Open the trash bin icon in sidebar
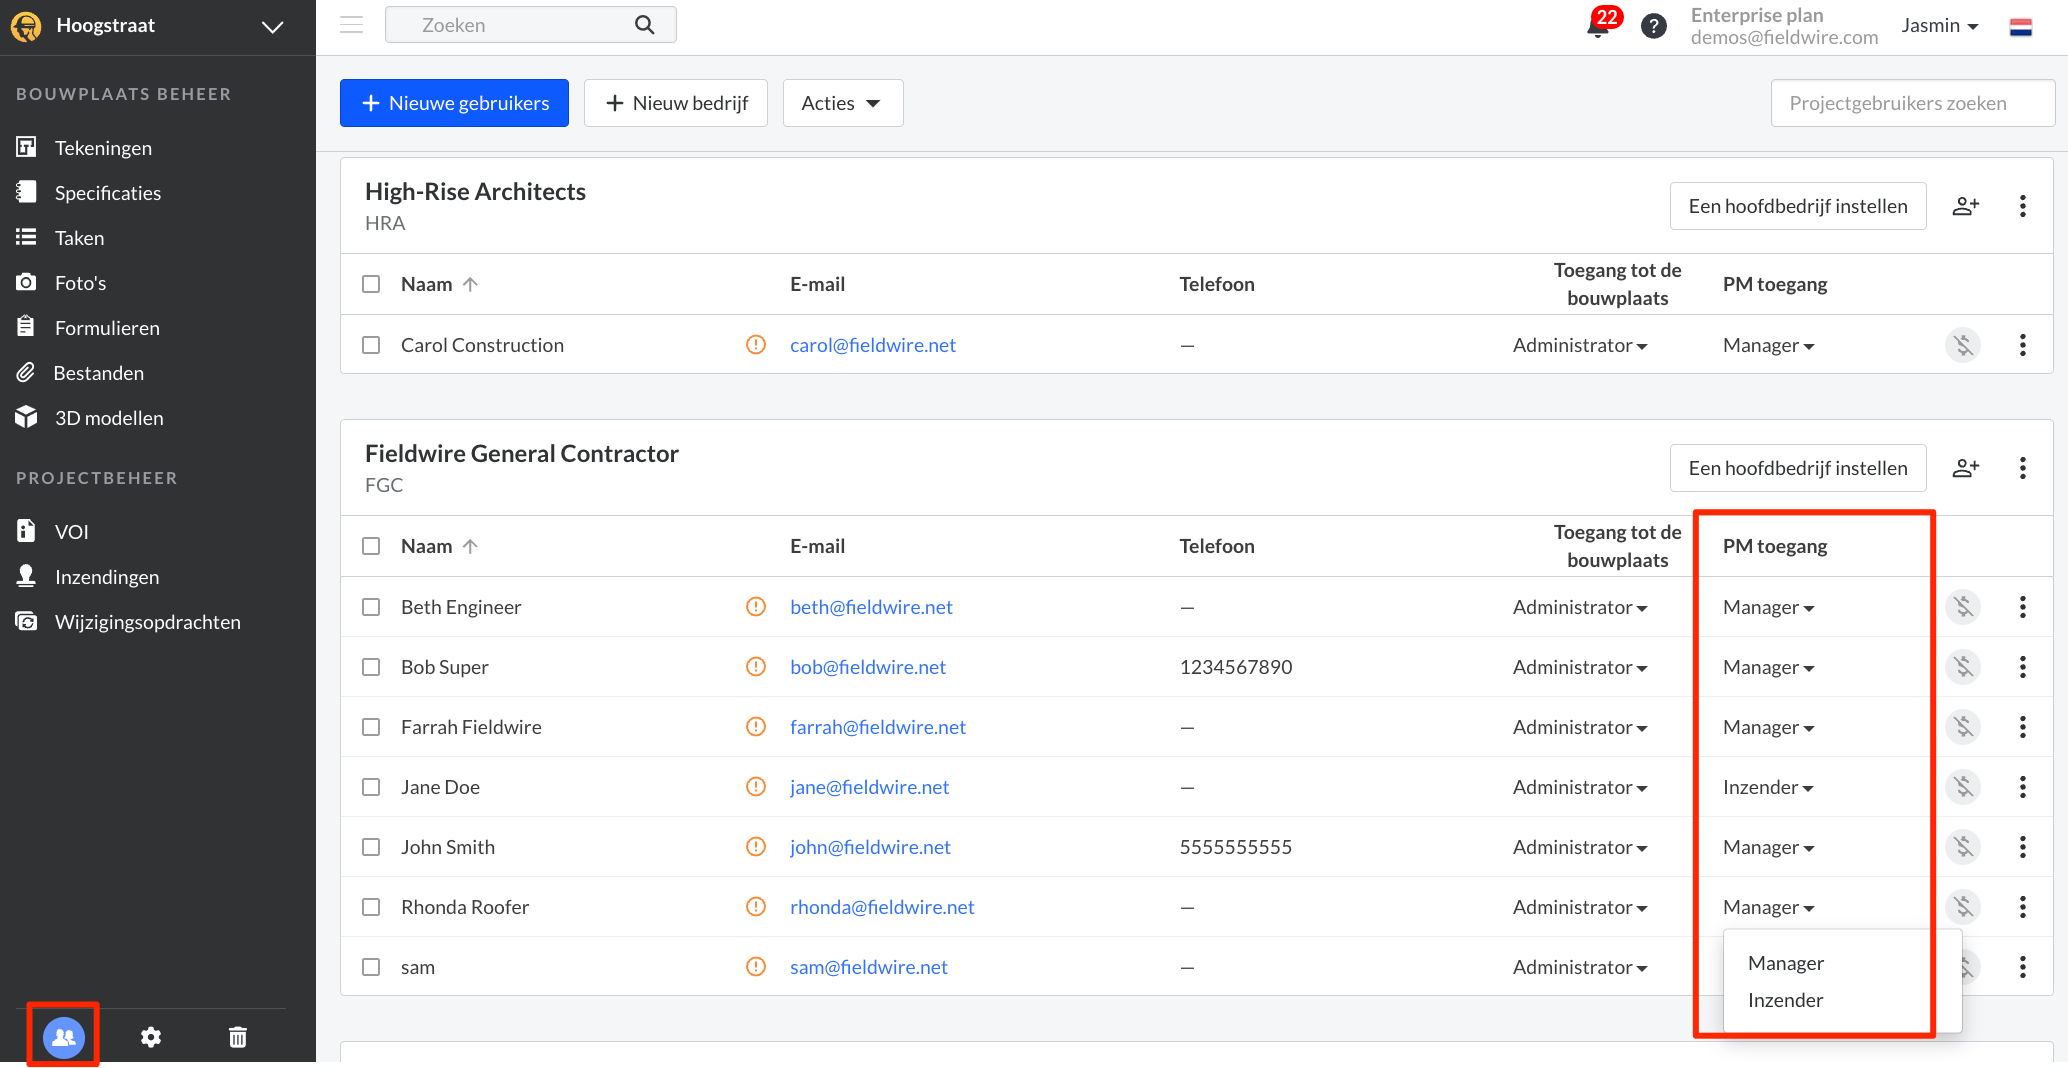 pyautogui.click(x=238, y=1037)
